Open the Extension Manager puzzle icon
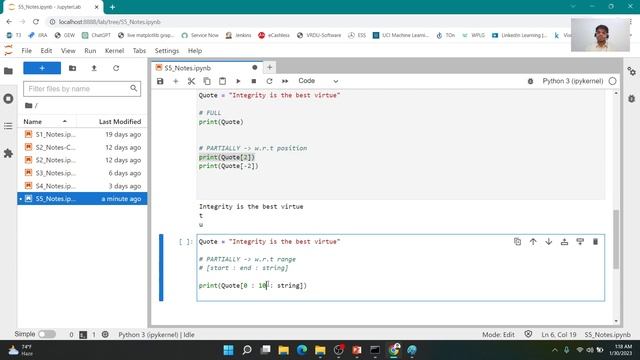This screenshot has height=360, width=640. [8, 153]
